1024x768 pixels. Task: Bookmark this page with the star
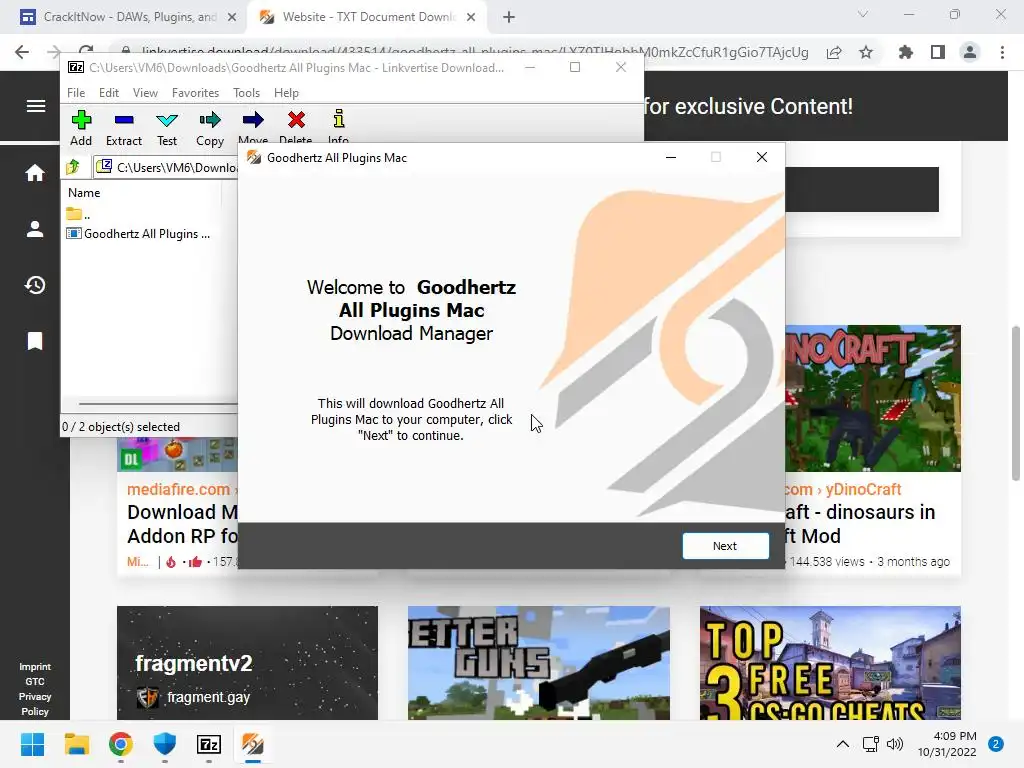(x=866, y=52)
